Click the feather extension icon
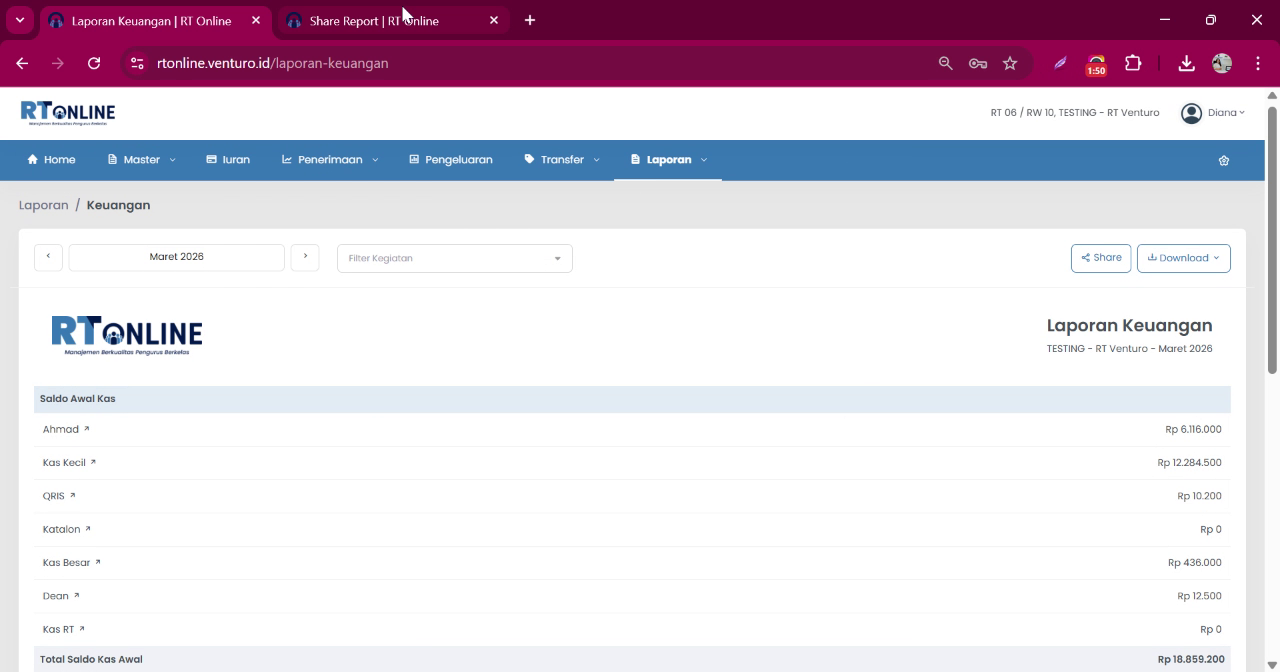Image resolution: width=1280 pixels, height=672 pixels. 1060,63
